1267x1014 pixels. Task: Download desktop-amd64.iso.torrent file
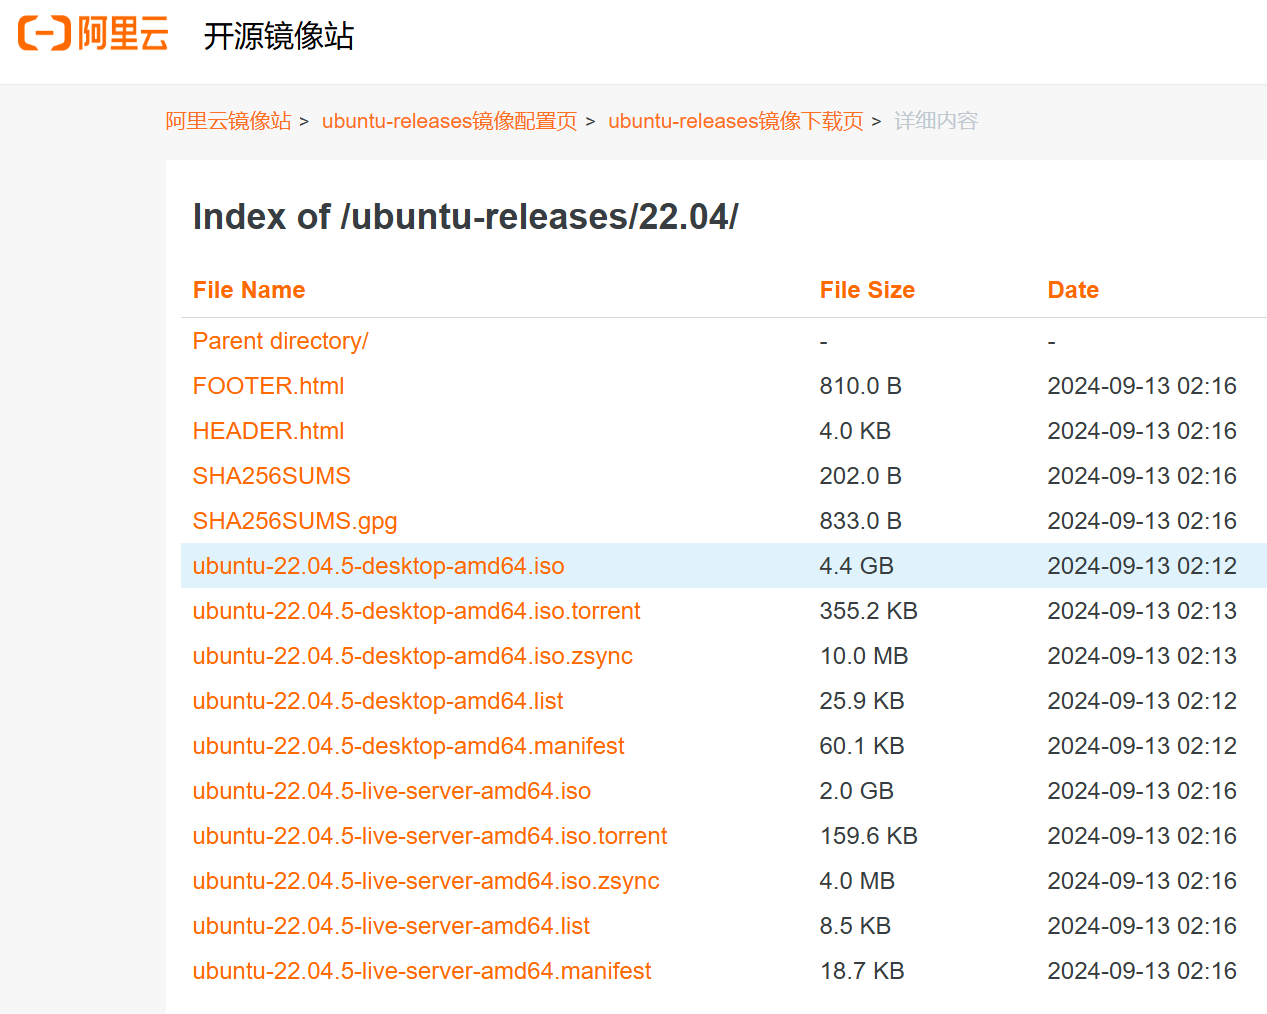(x=416, y=611)
